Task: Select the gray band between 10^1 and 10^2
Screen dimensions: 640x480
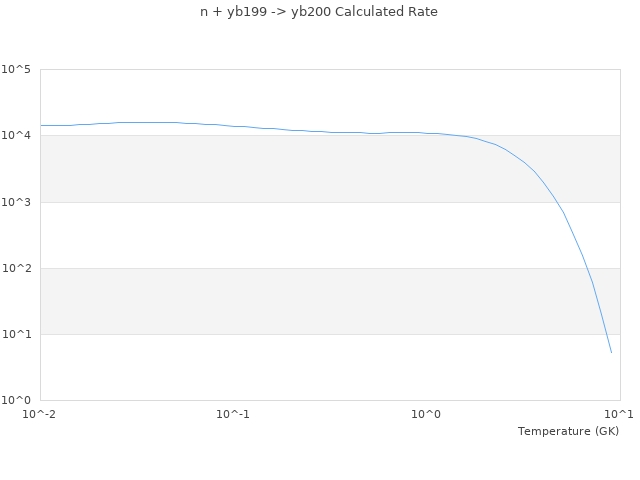Action: pyautogui.click(x=300, y=301)
